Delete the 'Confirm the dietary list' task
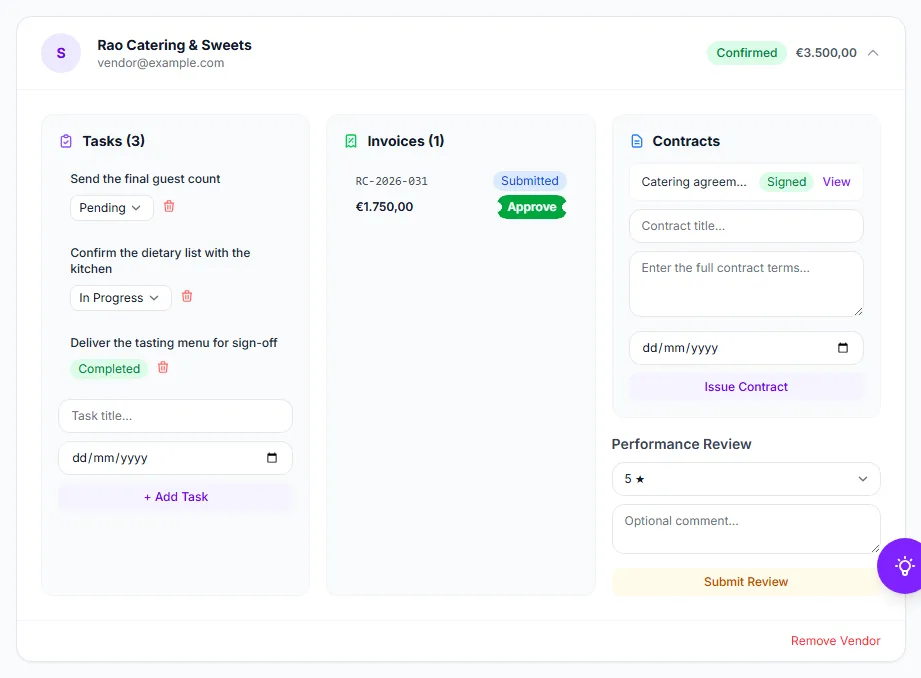This screenshot has width=921, height=678. [x=187, y=296]
